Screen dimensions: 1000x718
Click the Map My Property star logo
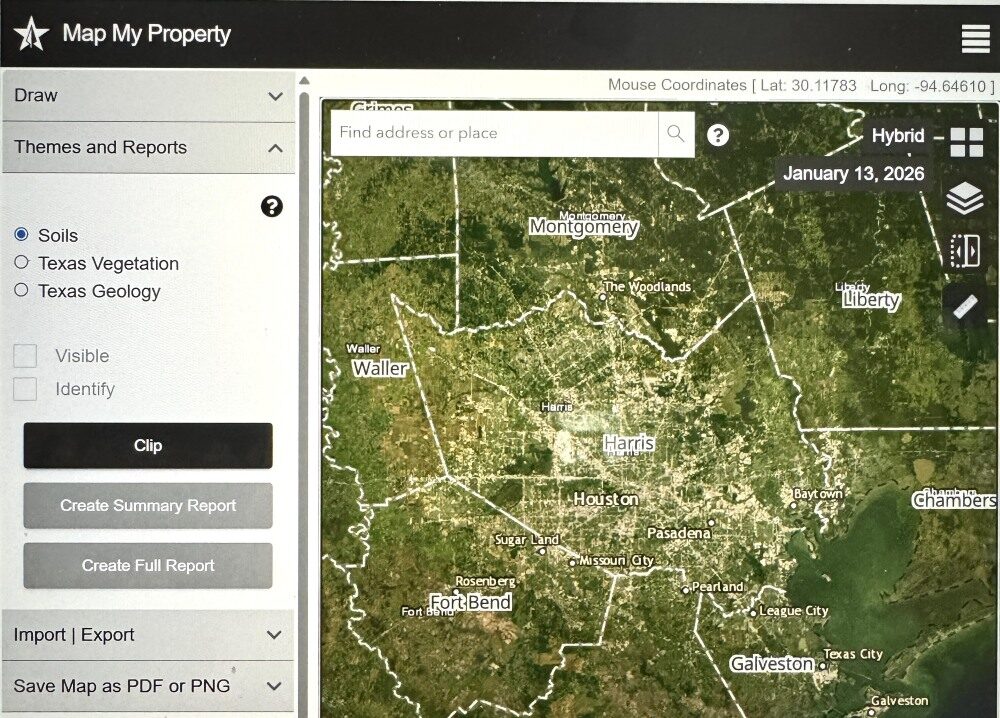click(x=31, y=34)
